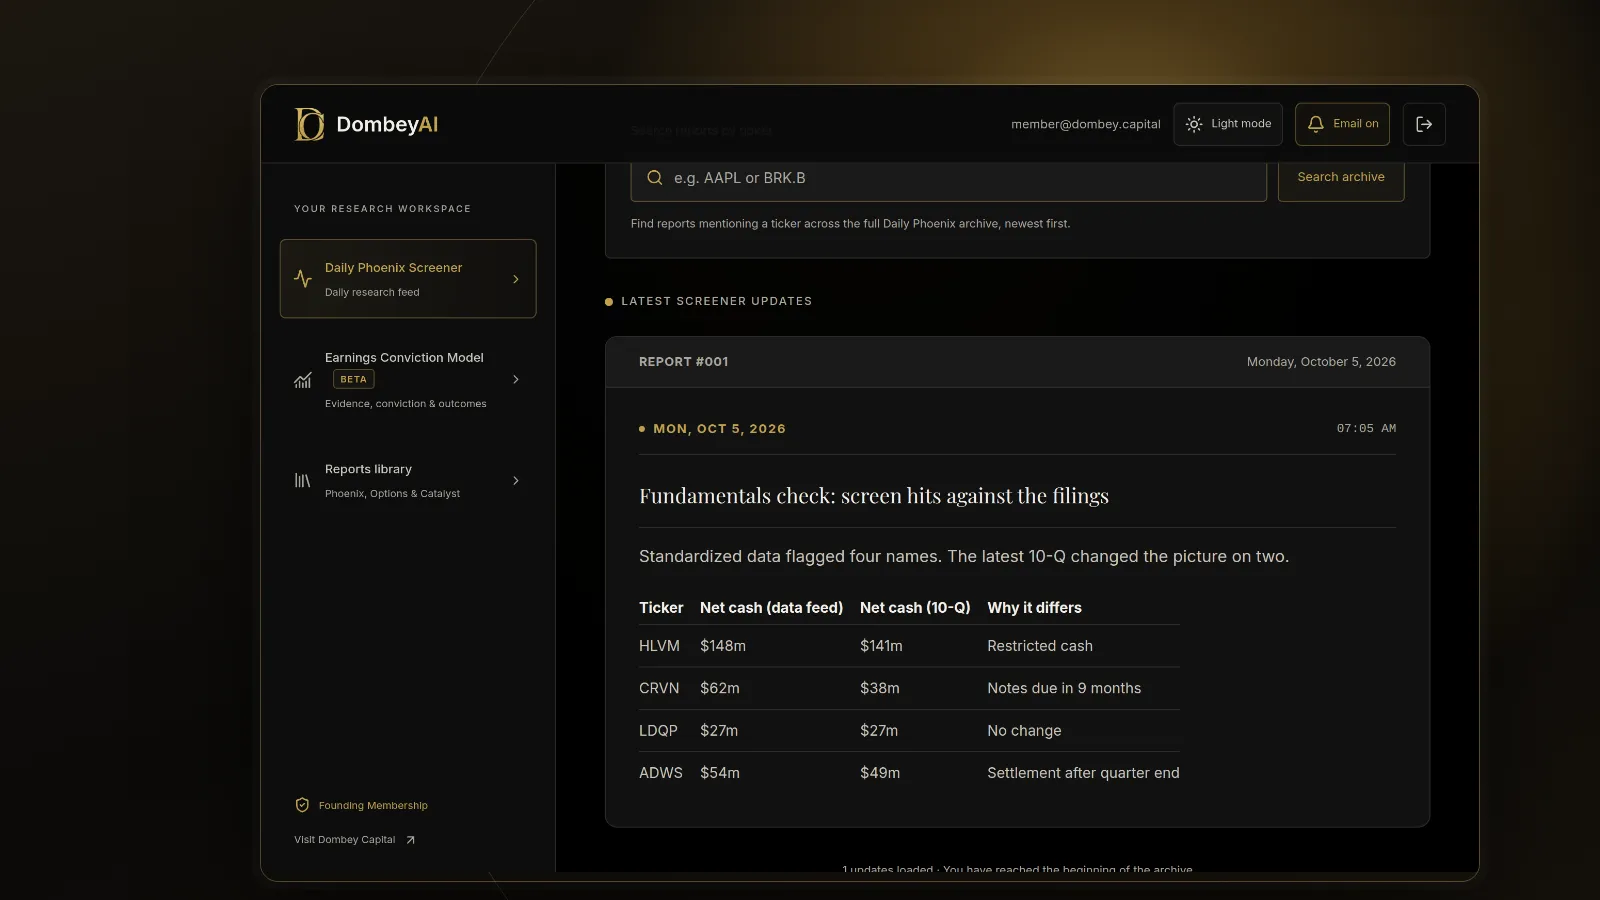Click the 07:05 AM timestamp

pos(1366,428)
